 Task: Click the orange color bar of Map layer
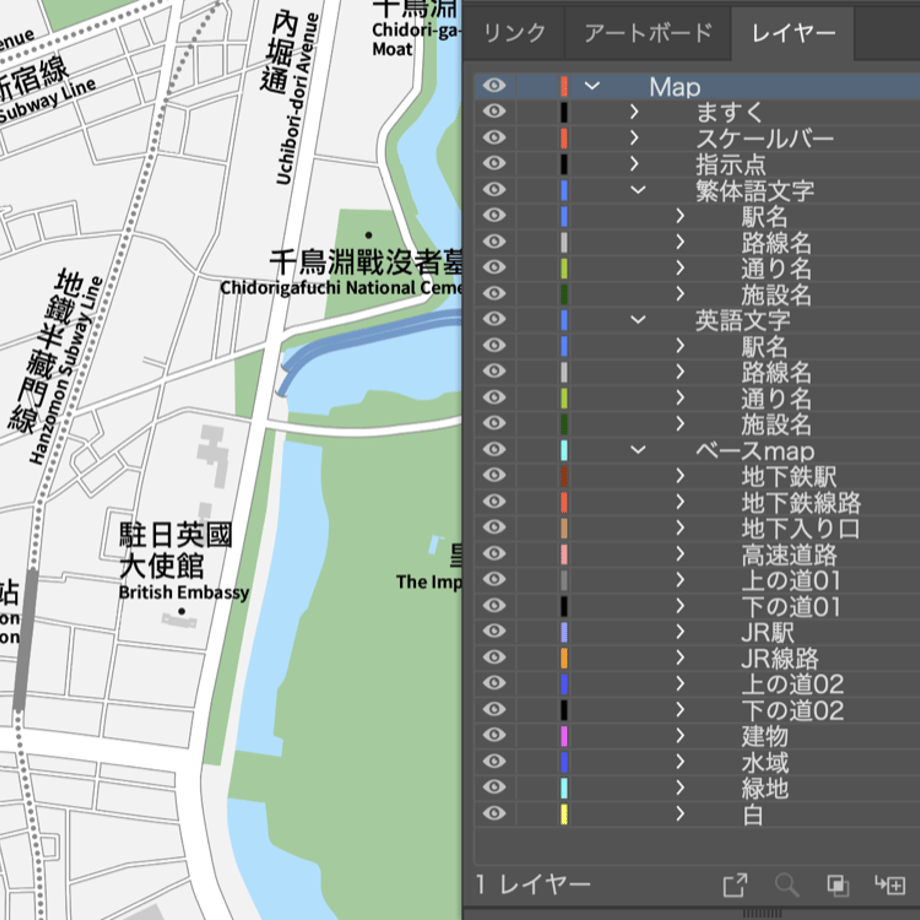pyautogui.click(x=564, y=86)
